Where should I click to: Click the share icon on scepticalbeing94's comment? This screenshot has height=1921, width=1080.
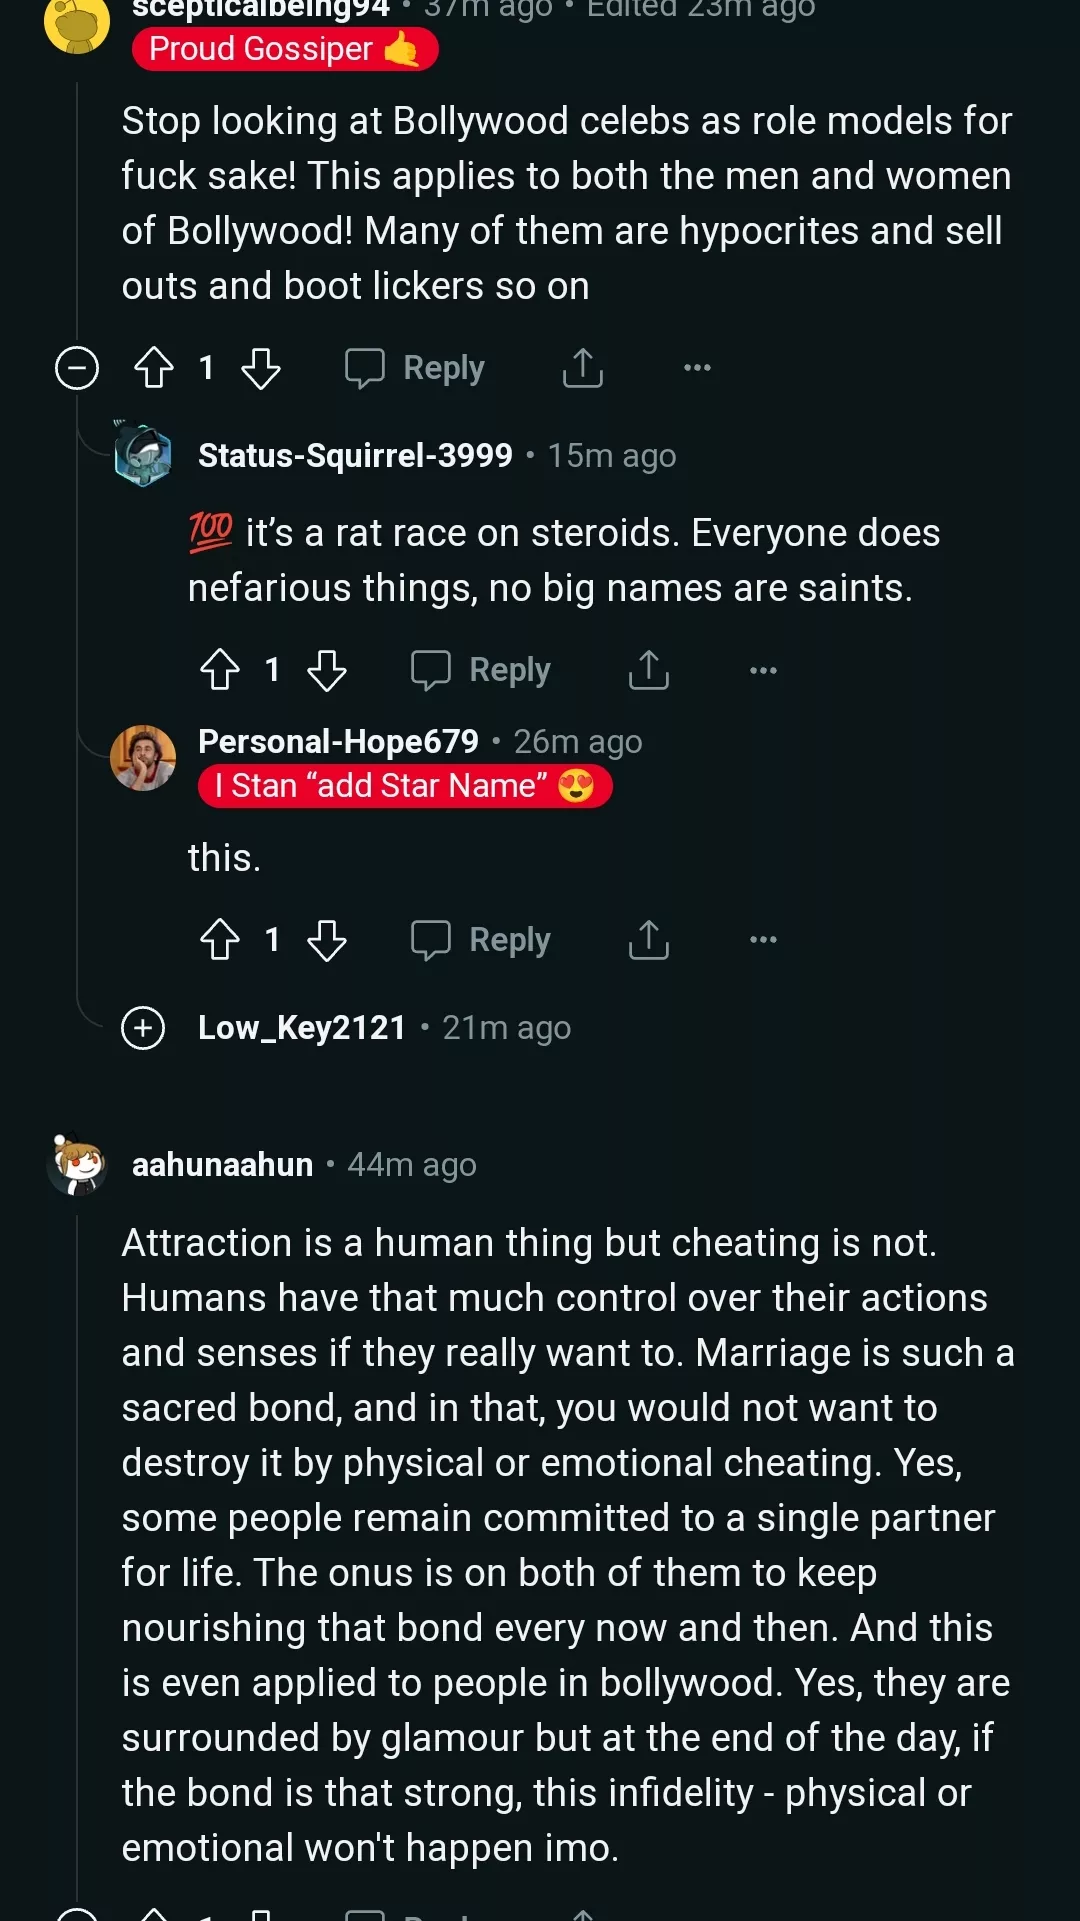pos(583,368)
